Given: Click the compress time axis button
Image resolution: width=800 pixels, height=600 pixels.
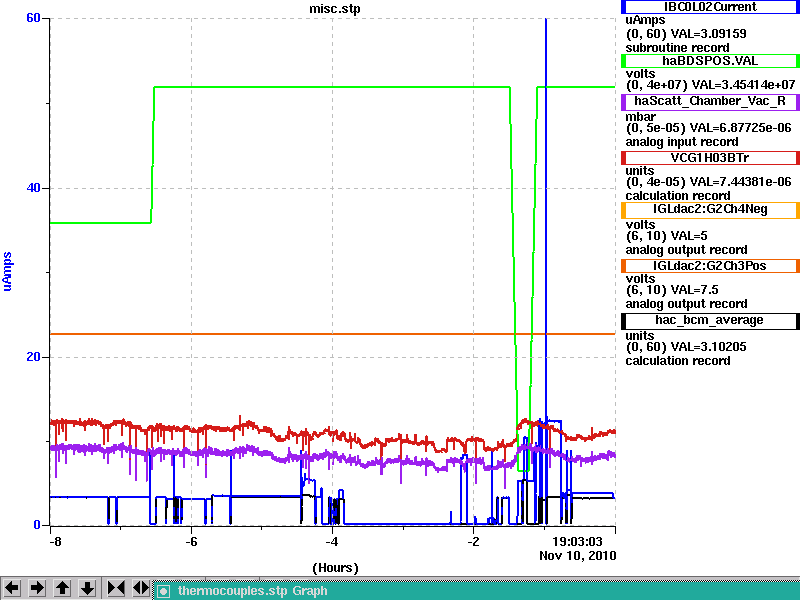Looking at the screenshot, I should tap(116, 588).
